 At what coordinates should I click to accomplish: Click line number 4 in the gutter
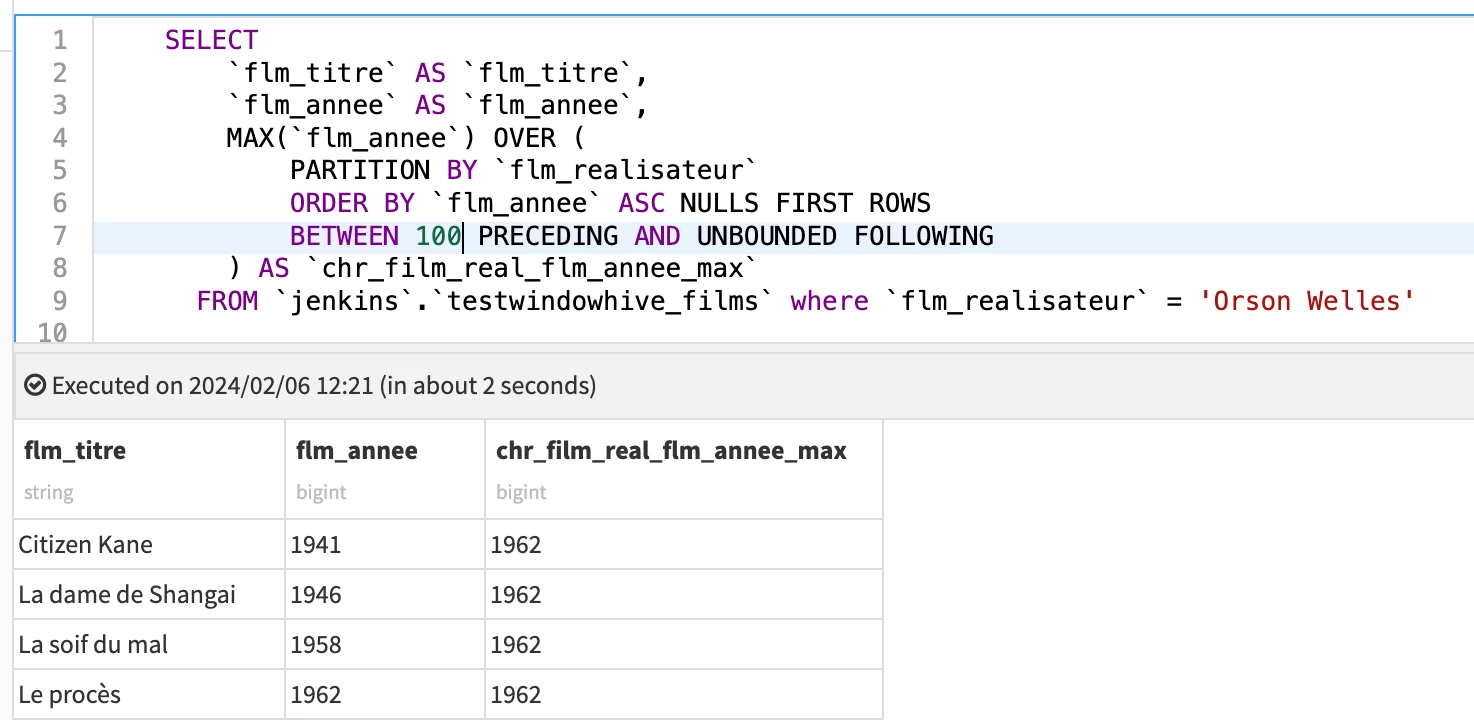pyautogui.click(x=58, y=138)
